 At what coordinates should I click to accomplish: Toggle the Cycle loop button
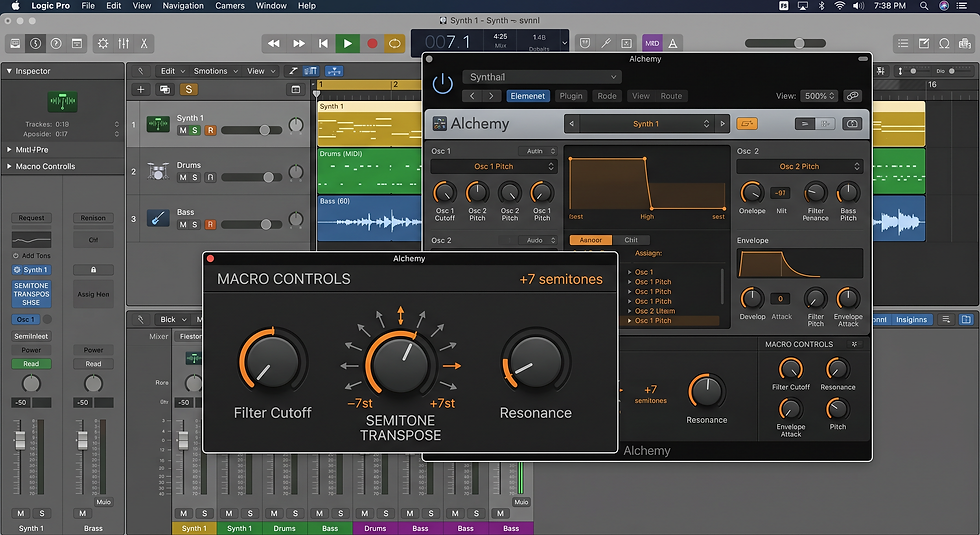395,44
